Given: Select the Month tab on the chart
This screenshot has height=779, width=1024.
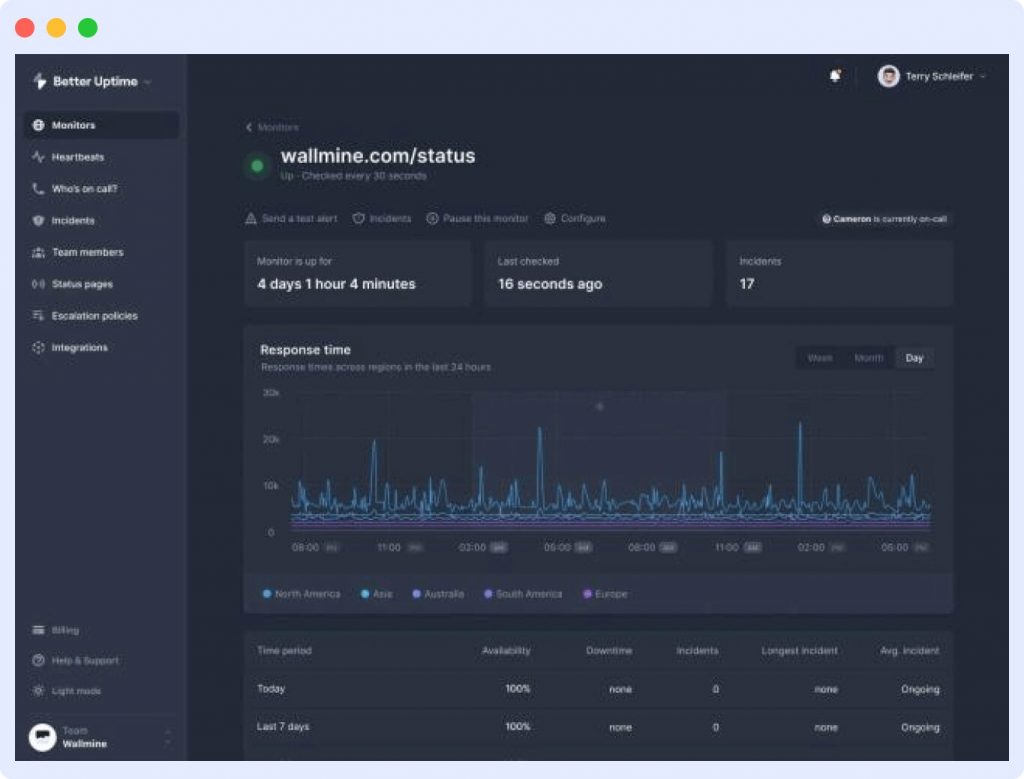Looking at the screenshot, I should pos(868,357).
